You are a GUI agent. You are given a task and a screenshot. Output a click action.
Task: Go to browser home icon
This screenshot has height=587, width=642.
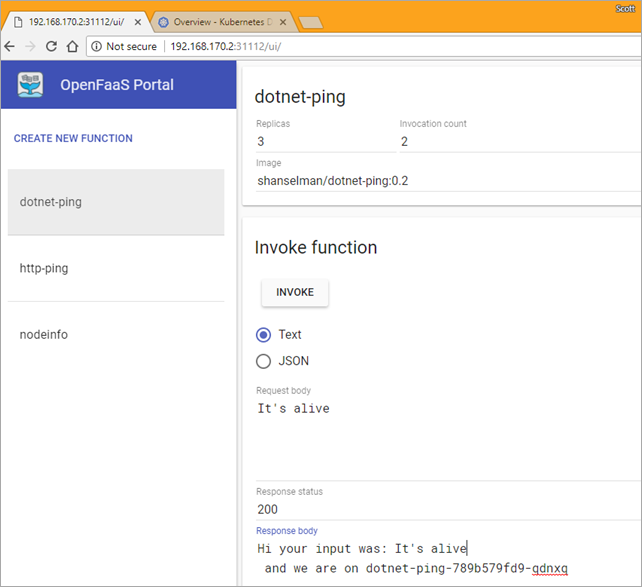pyautogui.click(x=72, y=46)
